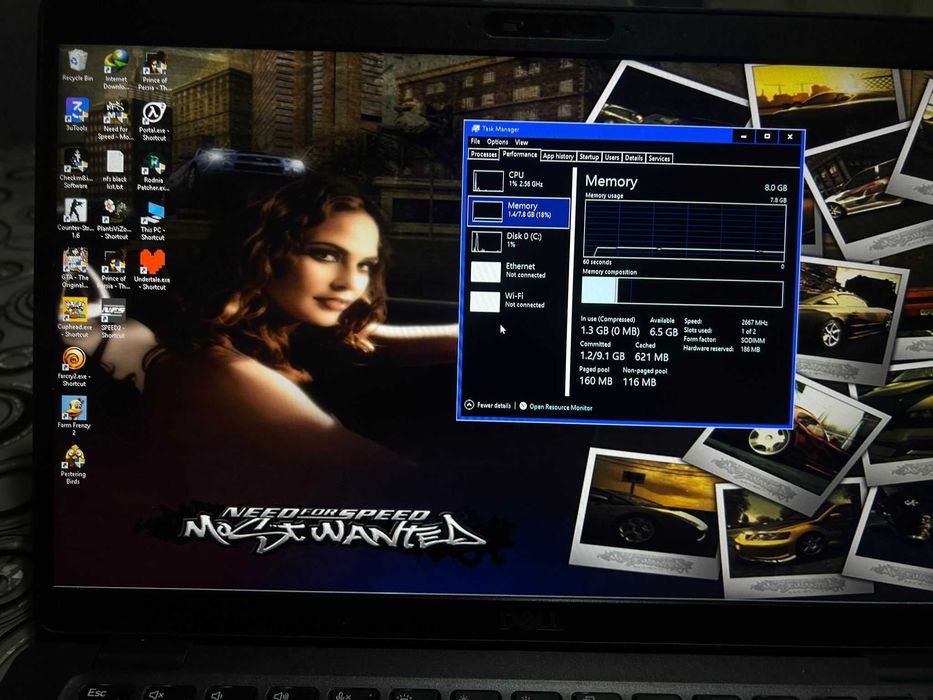Open the File menu in Task Manager
This screenshot has height=700, width=933.
click(x=475, y=142)
